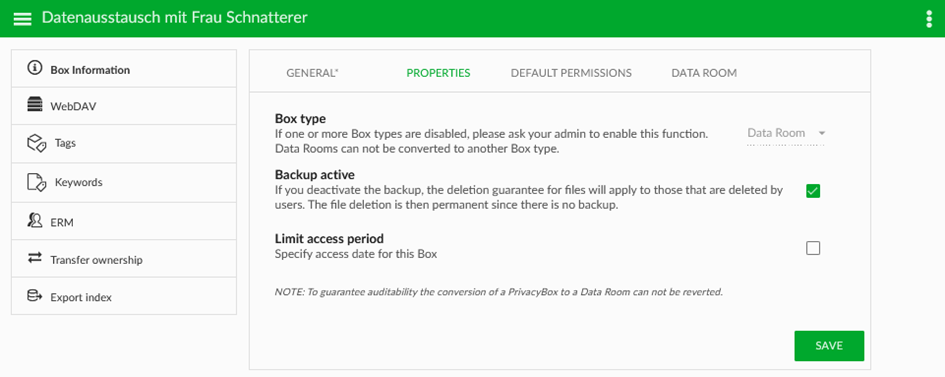Open the Box type Data Room dropdown
Screen dimensions: 945x377
785,134
